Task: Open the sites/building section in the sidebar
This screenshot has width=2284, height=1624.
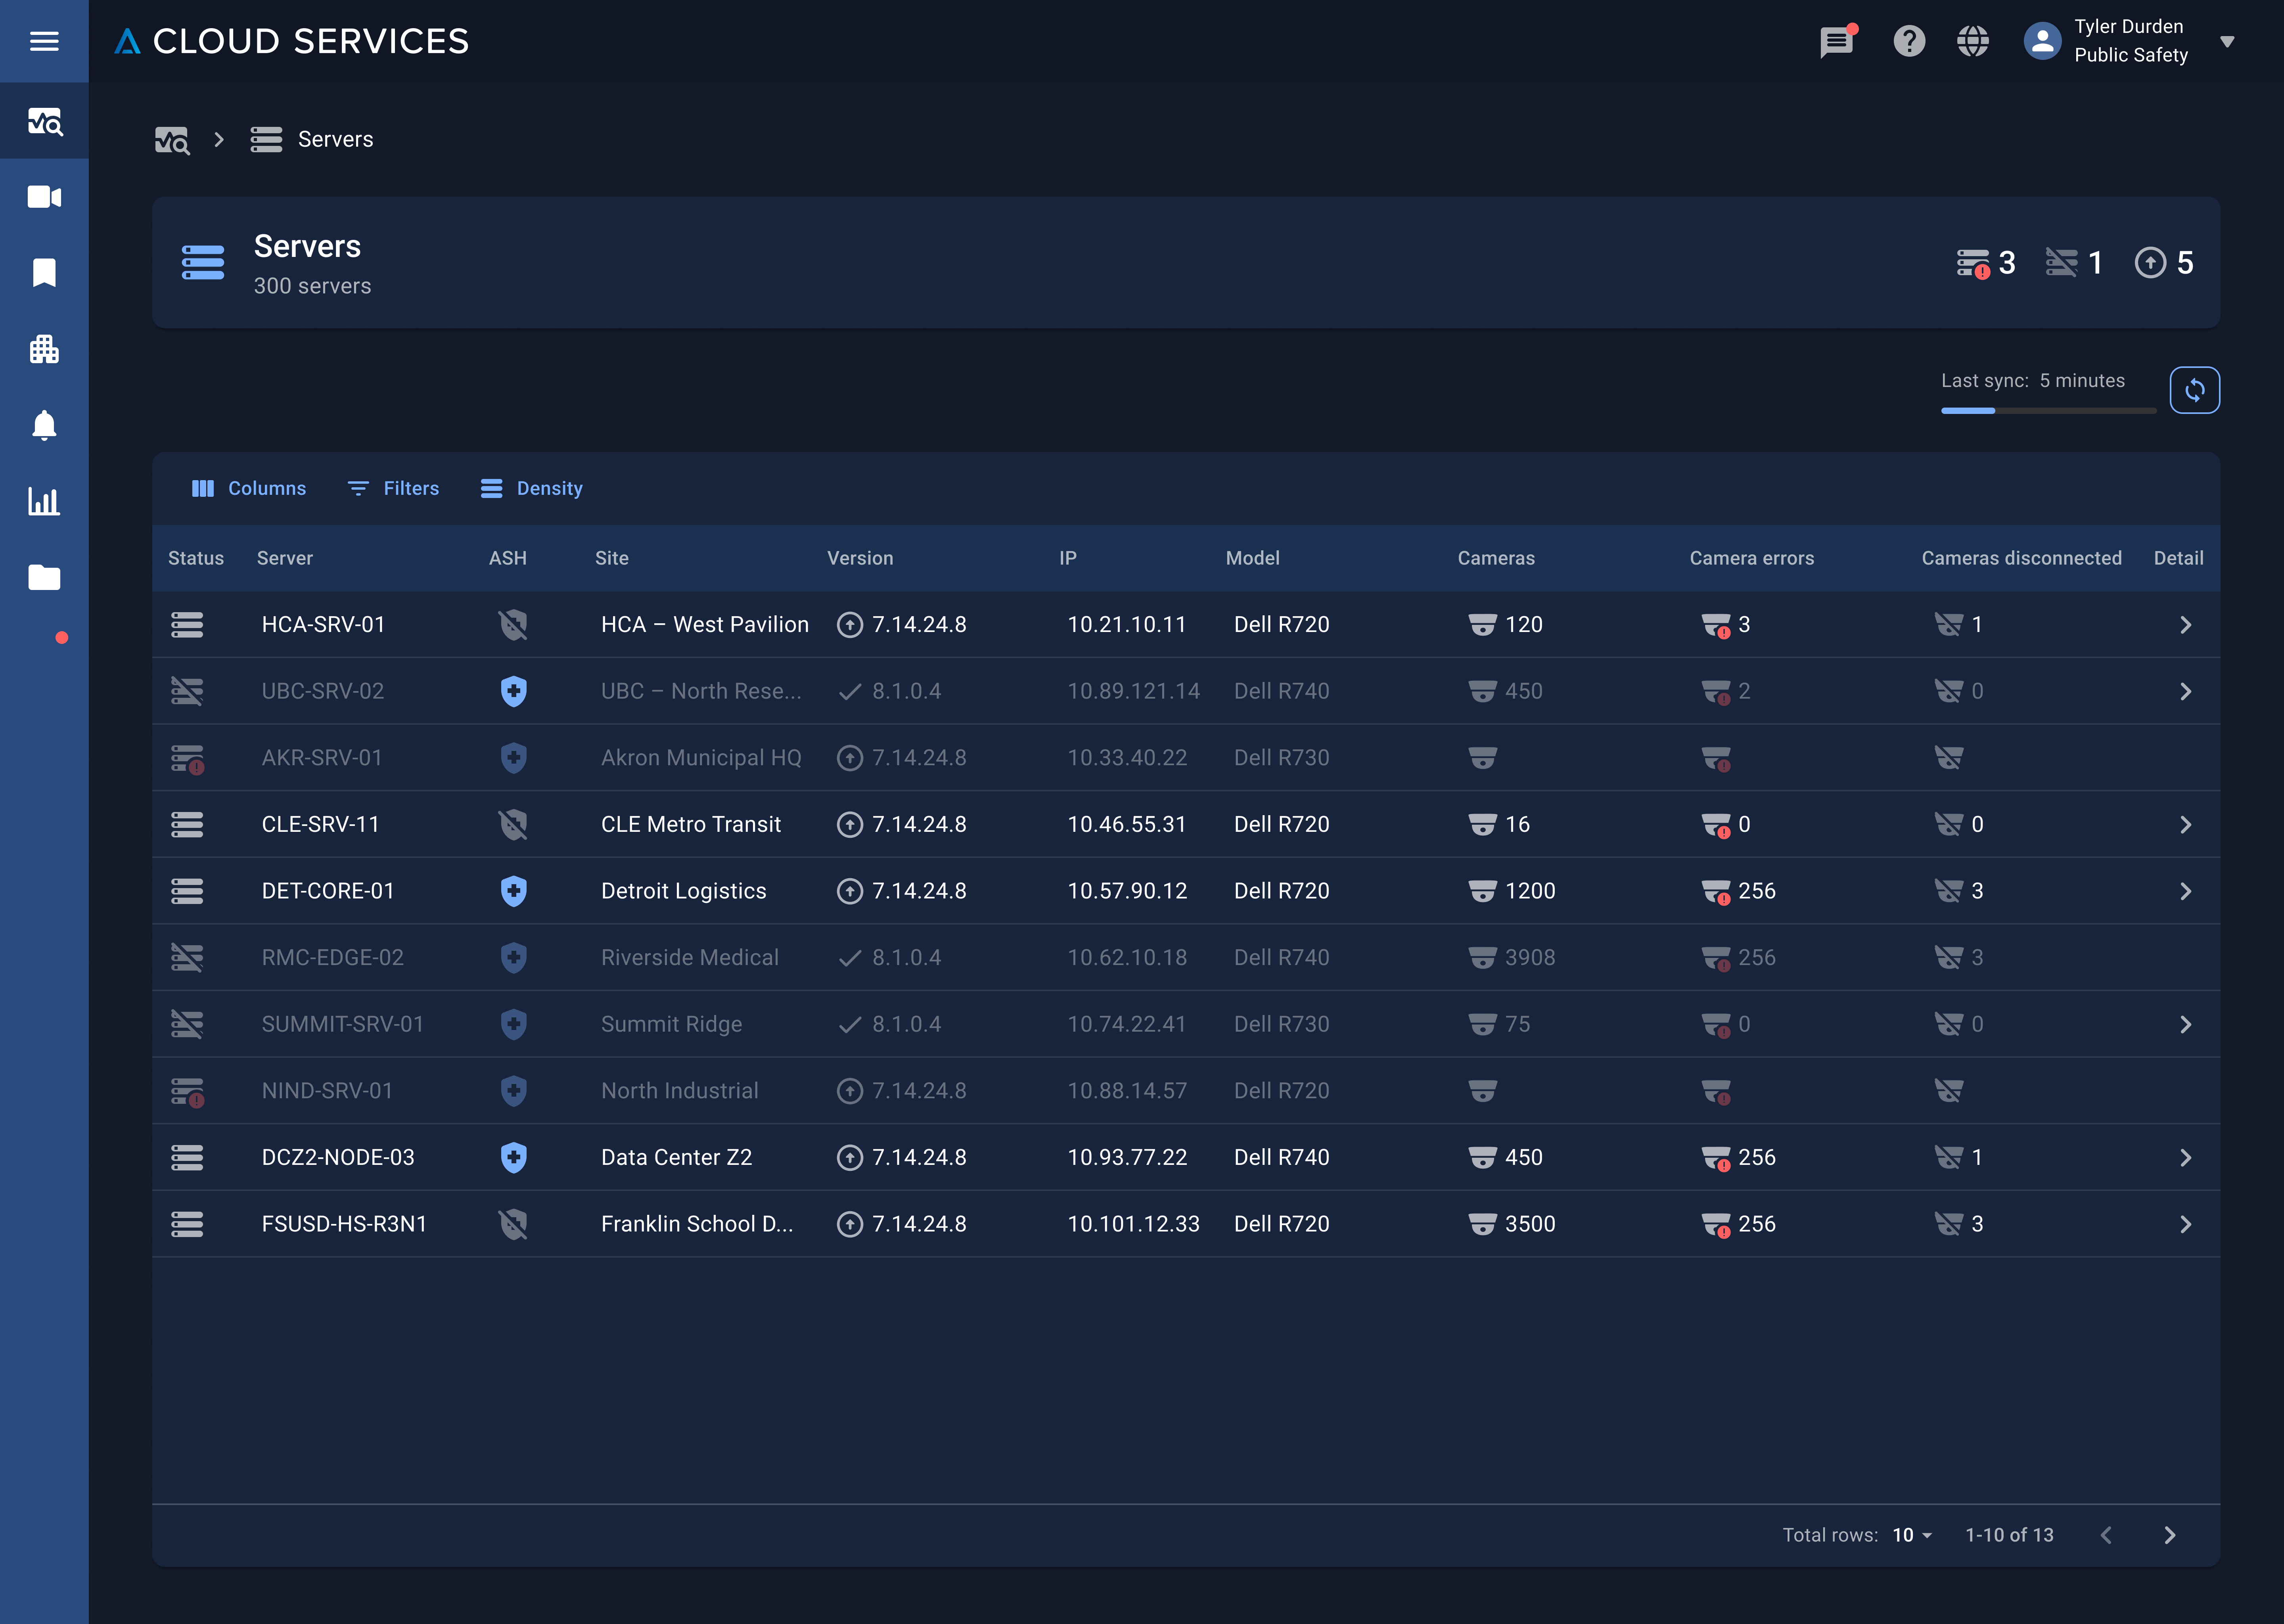Action: click(x=44, y=349)
